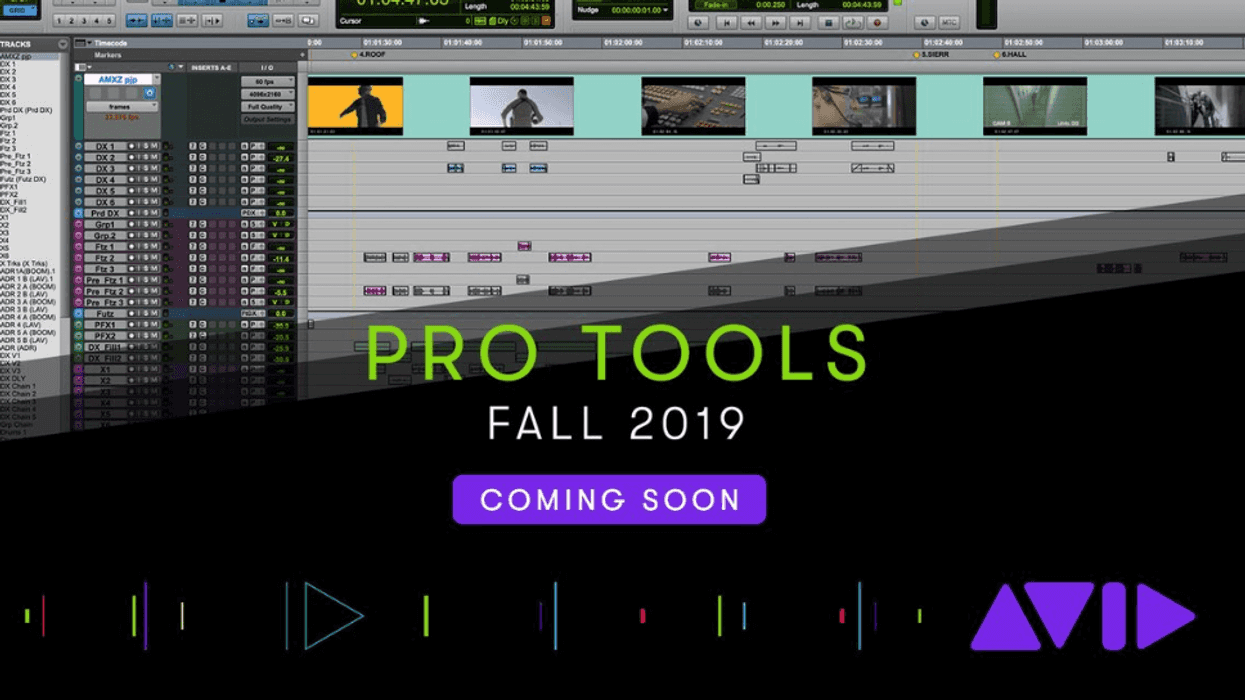Click the Prd DX track blue color circle
Screen dimensions: 1245x700
click(x=79, y=213)
